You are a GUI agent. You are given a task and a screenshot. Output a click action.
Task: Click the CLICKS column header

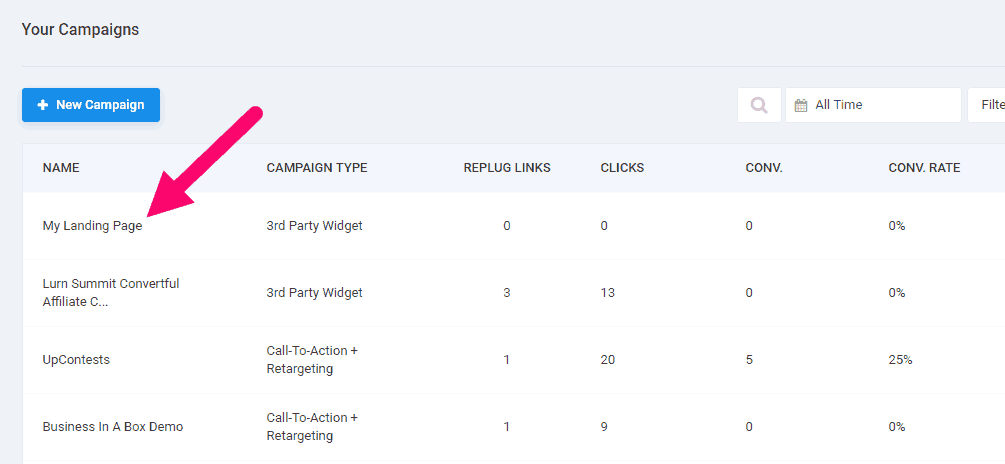[x=622, y=168]
